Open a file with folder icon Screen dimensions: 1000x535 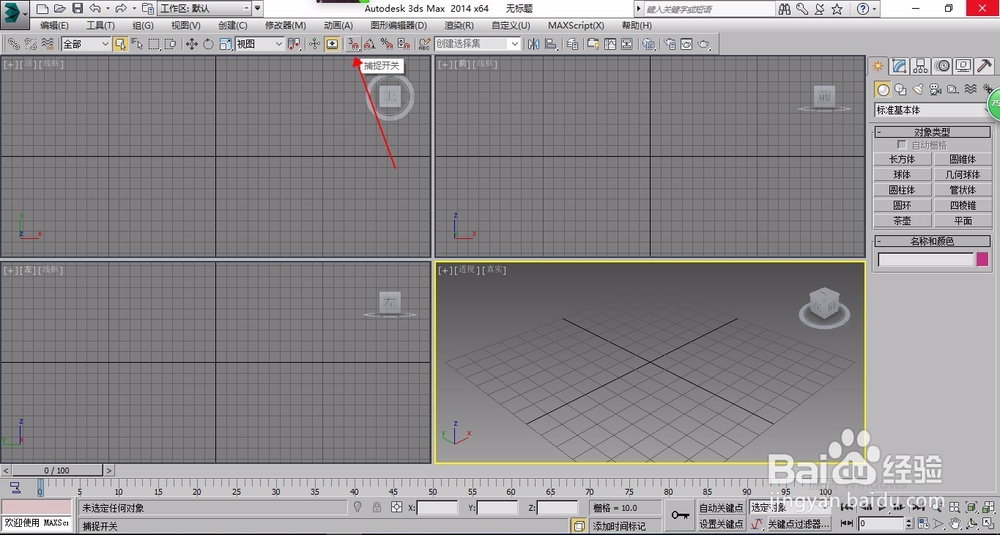tap(60, 8)
